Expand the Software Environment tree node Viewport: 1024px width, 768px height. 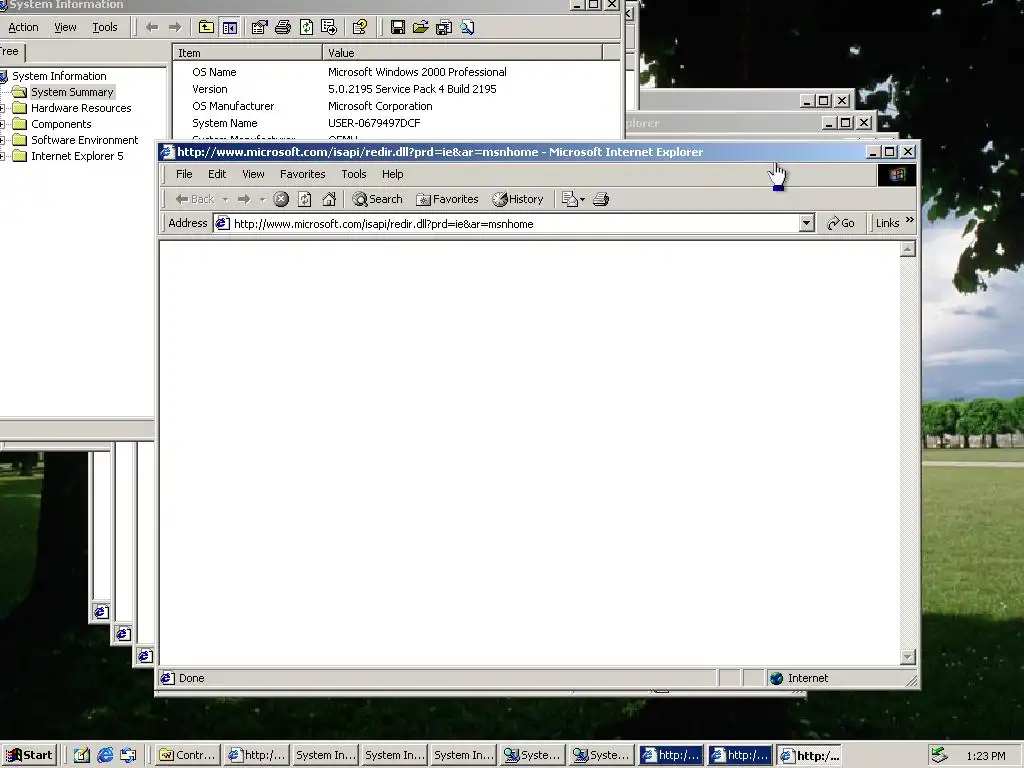(x=3, y=140)
